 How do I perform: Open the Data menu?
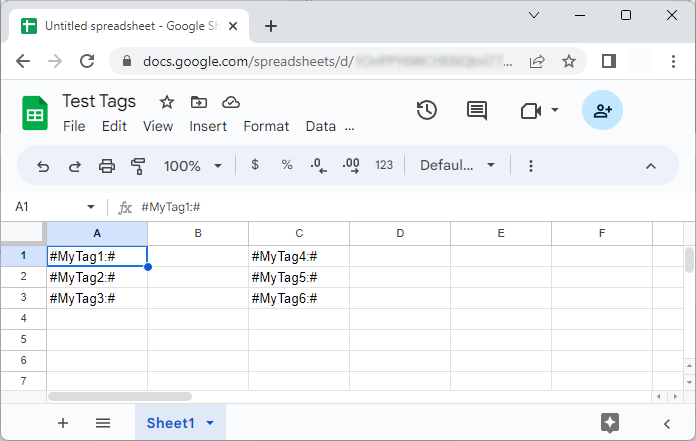point(320,126)
